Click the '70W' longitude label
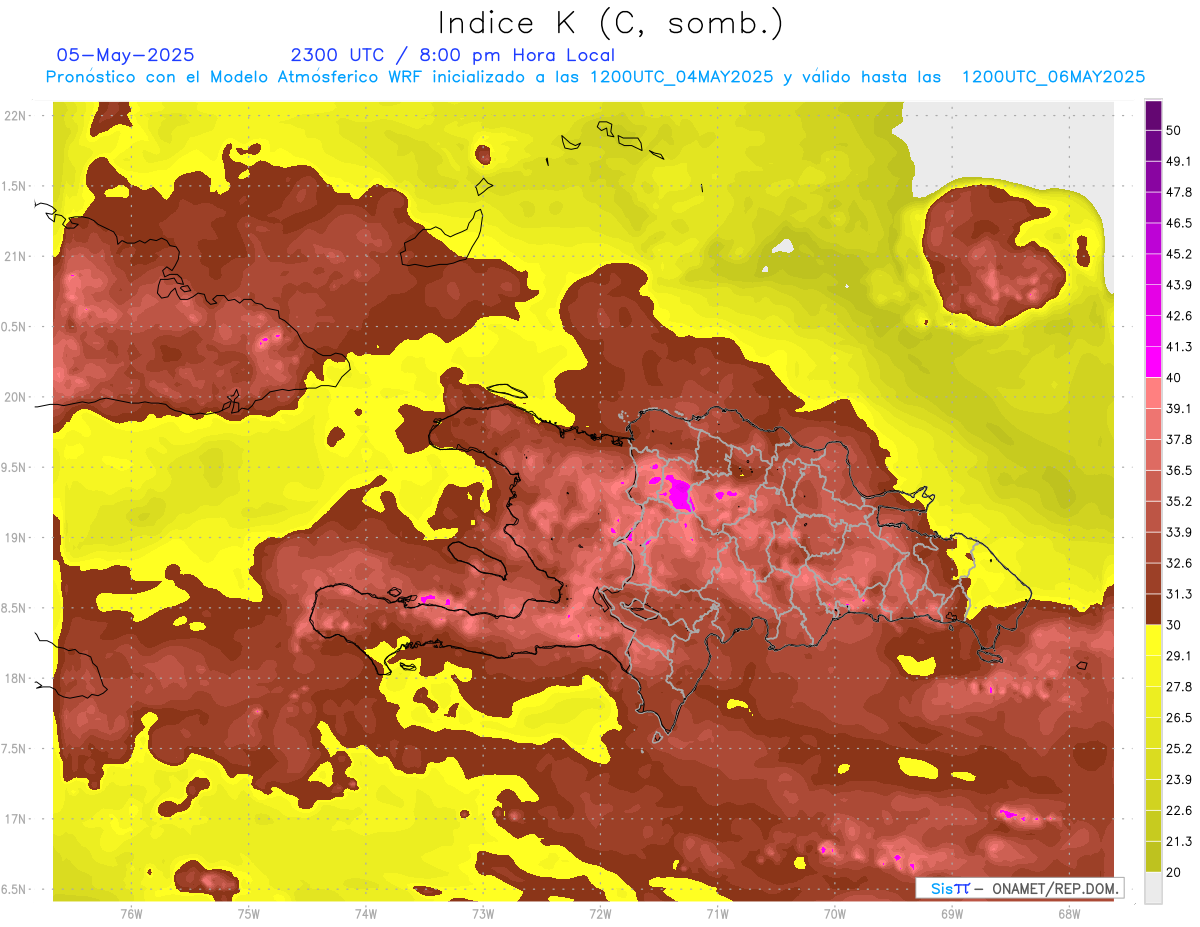The image size is (1200, 927). click(x=835, y=914)
